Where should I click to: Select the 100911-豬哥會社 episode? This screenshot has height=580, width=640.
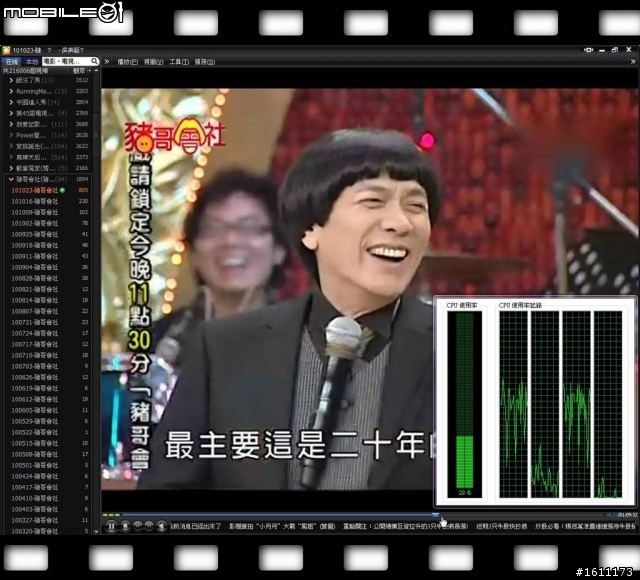pos(35,256)
